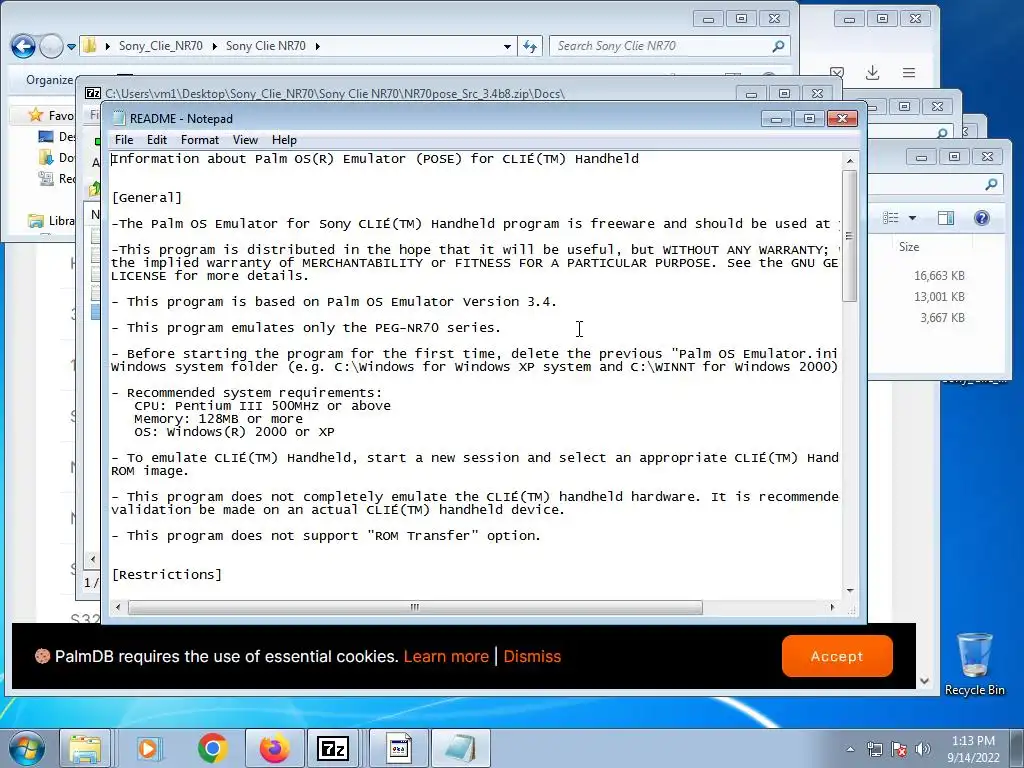Open Windows Start menu
Viewport: 1024px width, 768px height.
click(27, 748)
